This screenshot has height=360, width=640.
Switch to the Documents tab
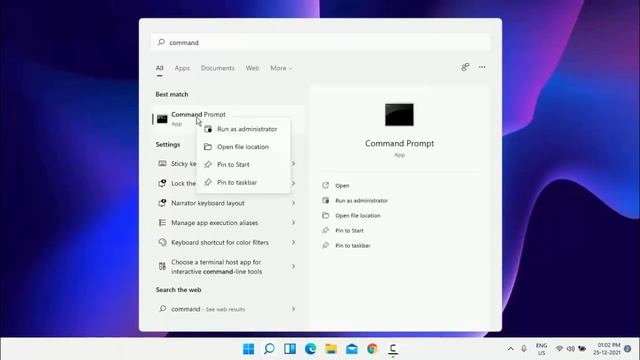218,68
